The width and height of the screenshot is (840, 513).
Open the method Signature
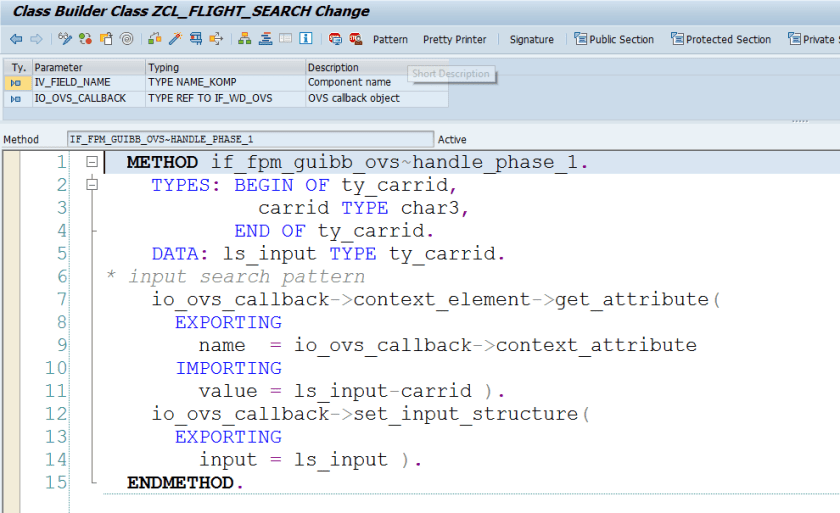click(531, 40)
